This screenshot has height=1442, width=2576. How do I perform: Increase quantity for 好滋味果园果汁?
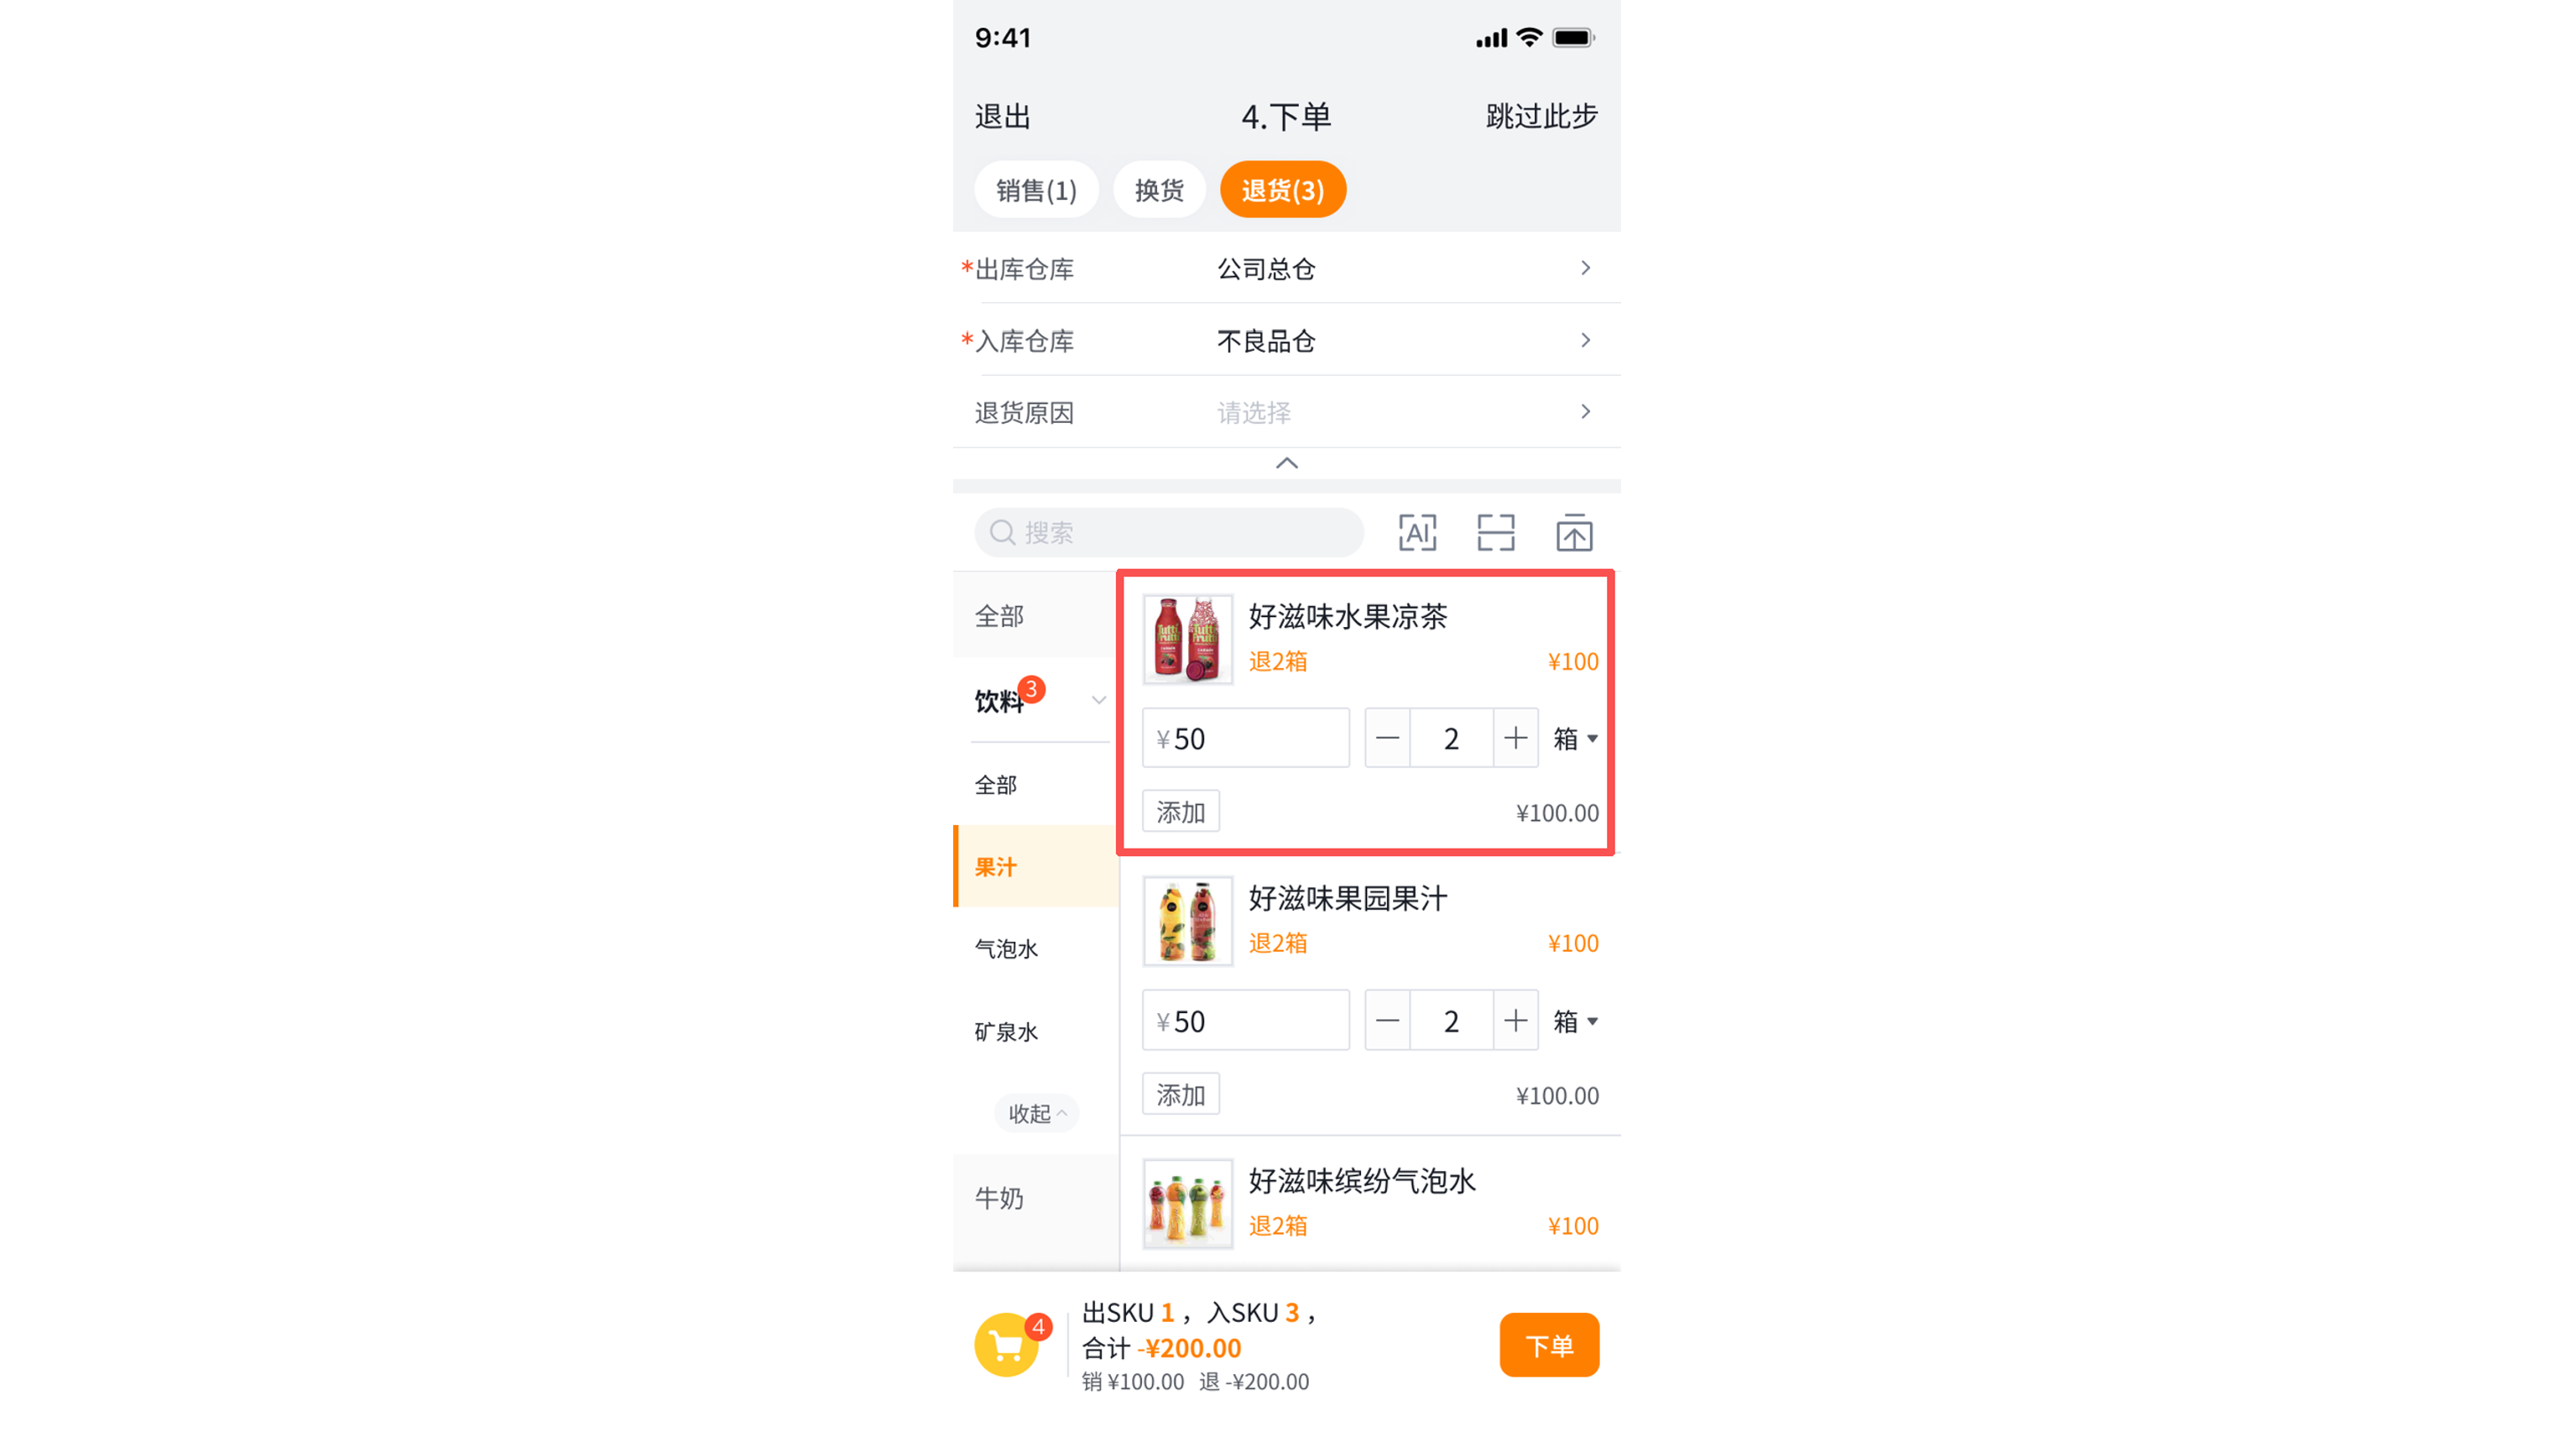coord(1515,1020)
